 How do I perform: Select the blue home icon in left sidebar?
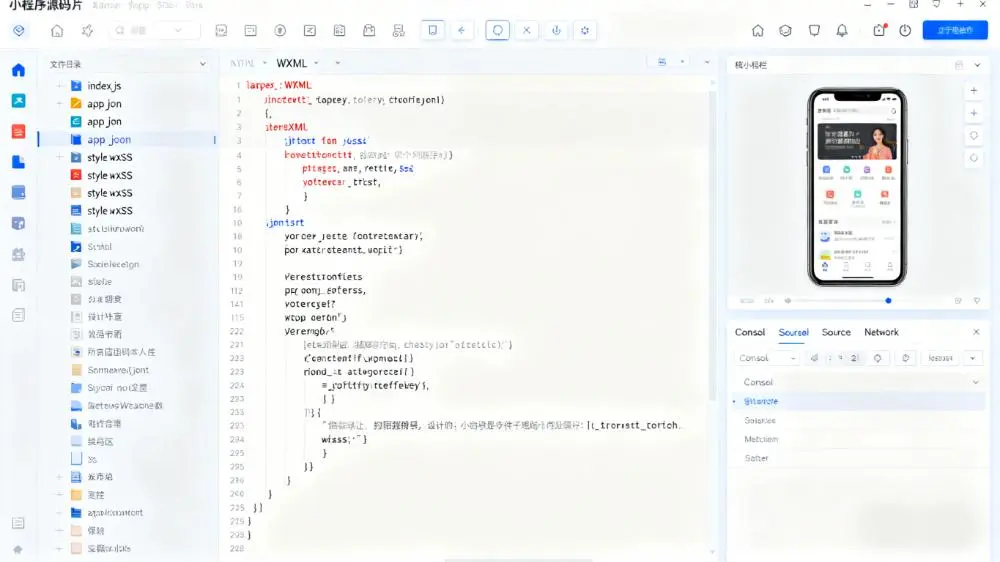pos(18,70)
